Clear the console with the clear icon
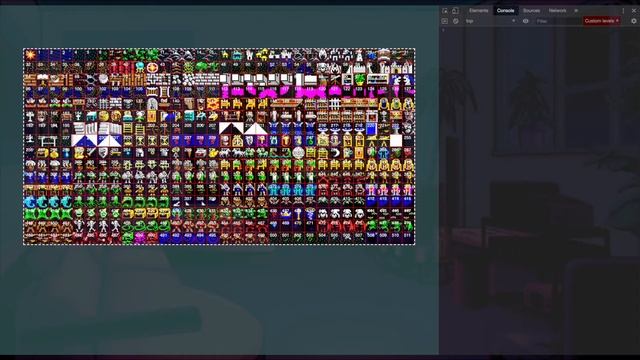This screenshot has height=360, width=640. 456,21
